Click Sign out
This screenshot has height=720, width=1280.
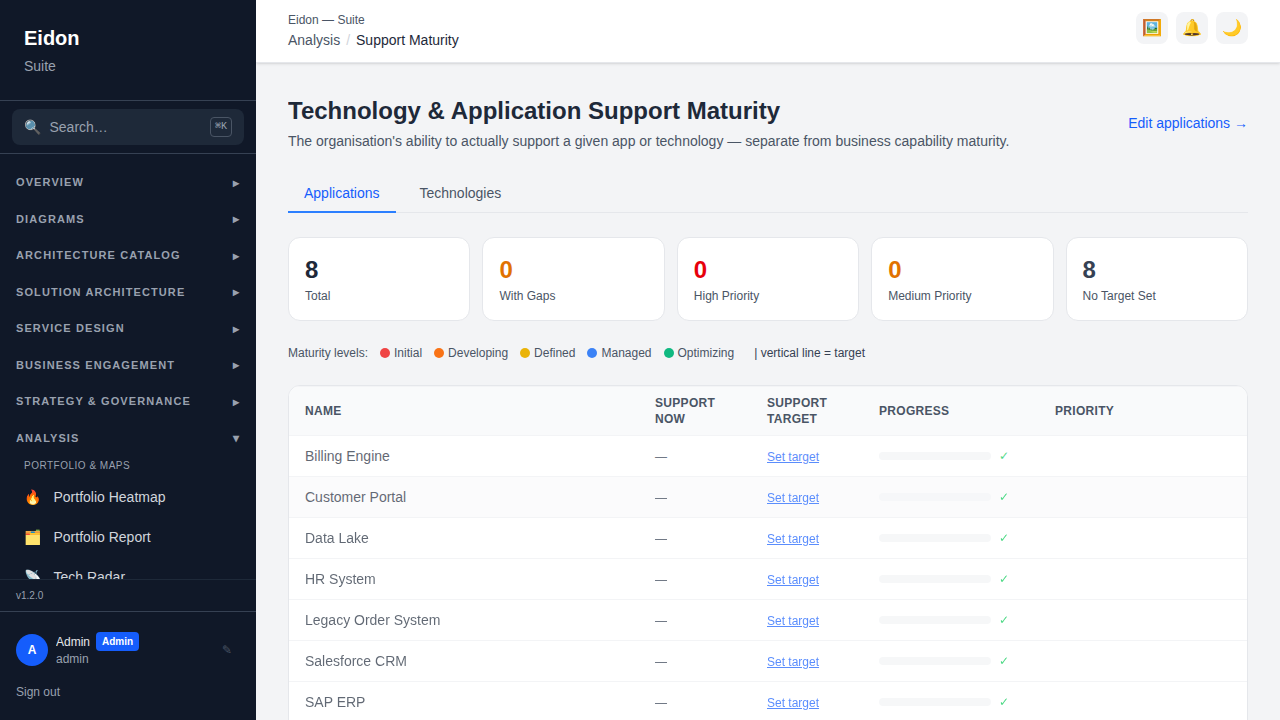point(38,692)
